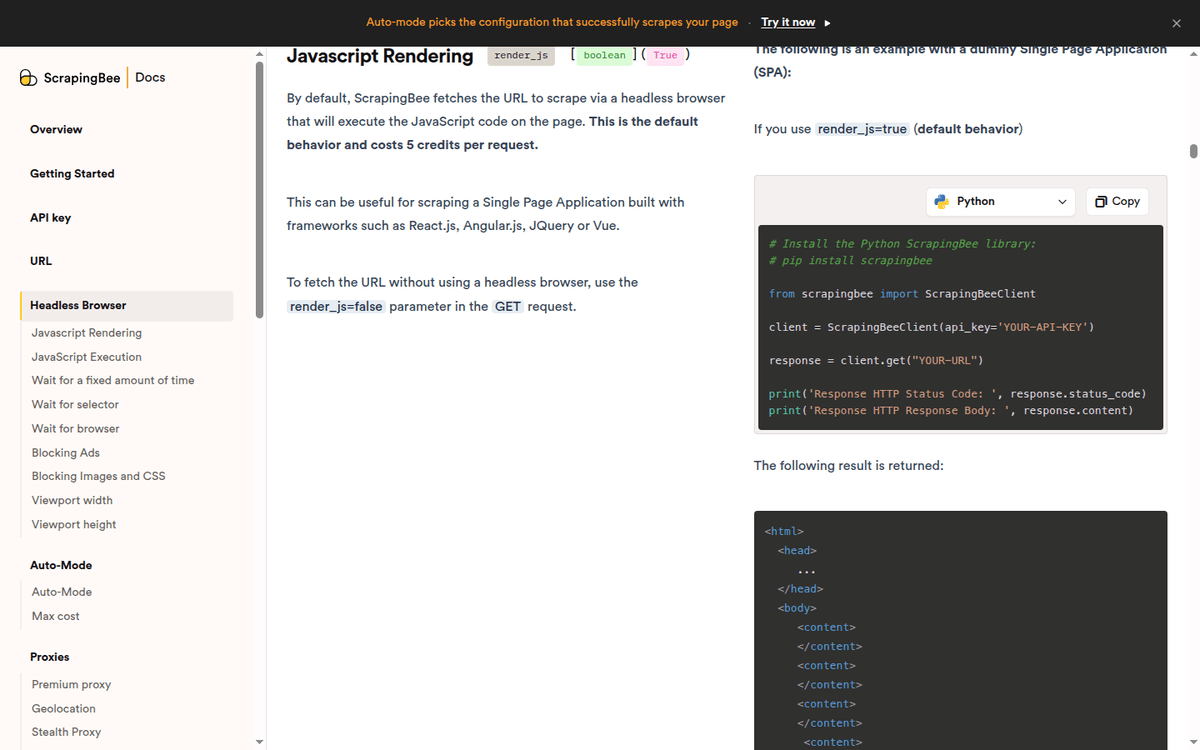Open Blocking Images and CSS link

[x=99, y=476]
